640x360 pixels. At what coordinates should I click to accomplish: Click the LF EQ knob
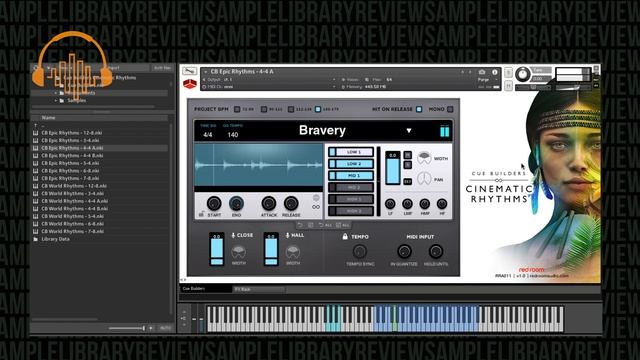(x=390, y=203)
